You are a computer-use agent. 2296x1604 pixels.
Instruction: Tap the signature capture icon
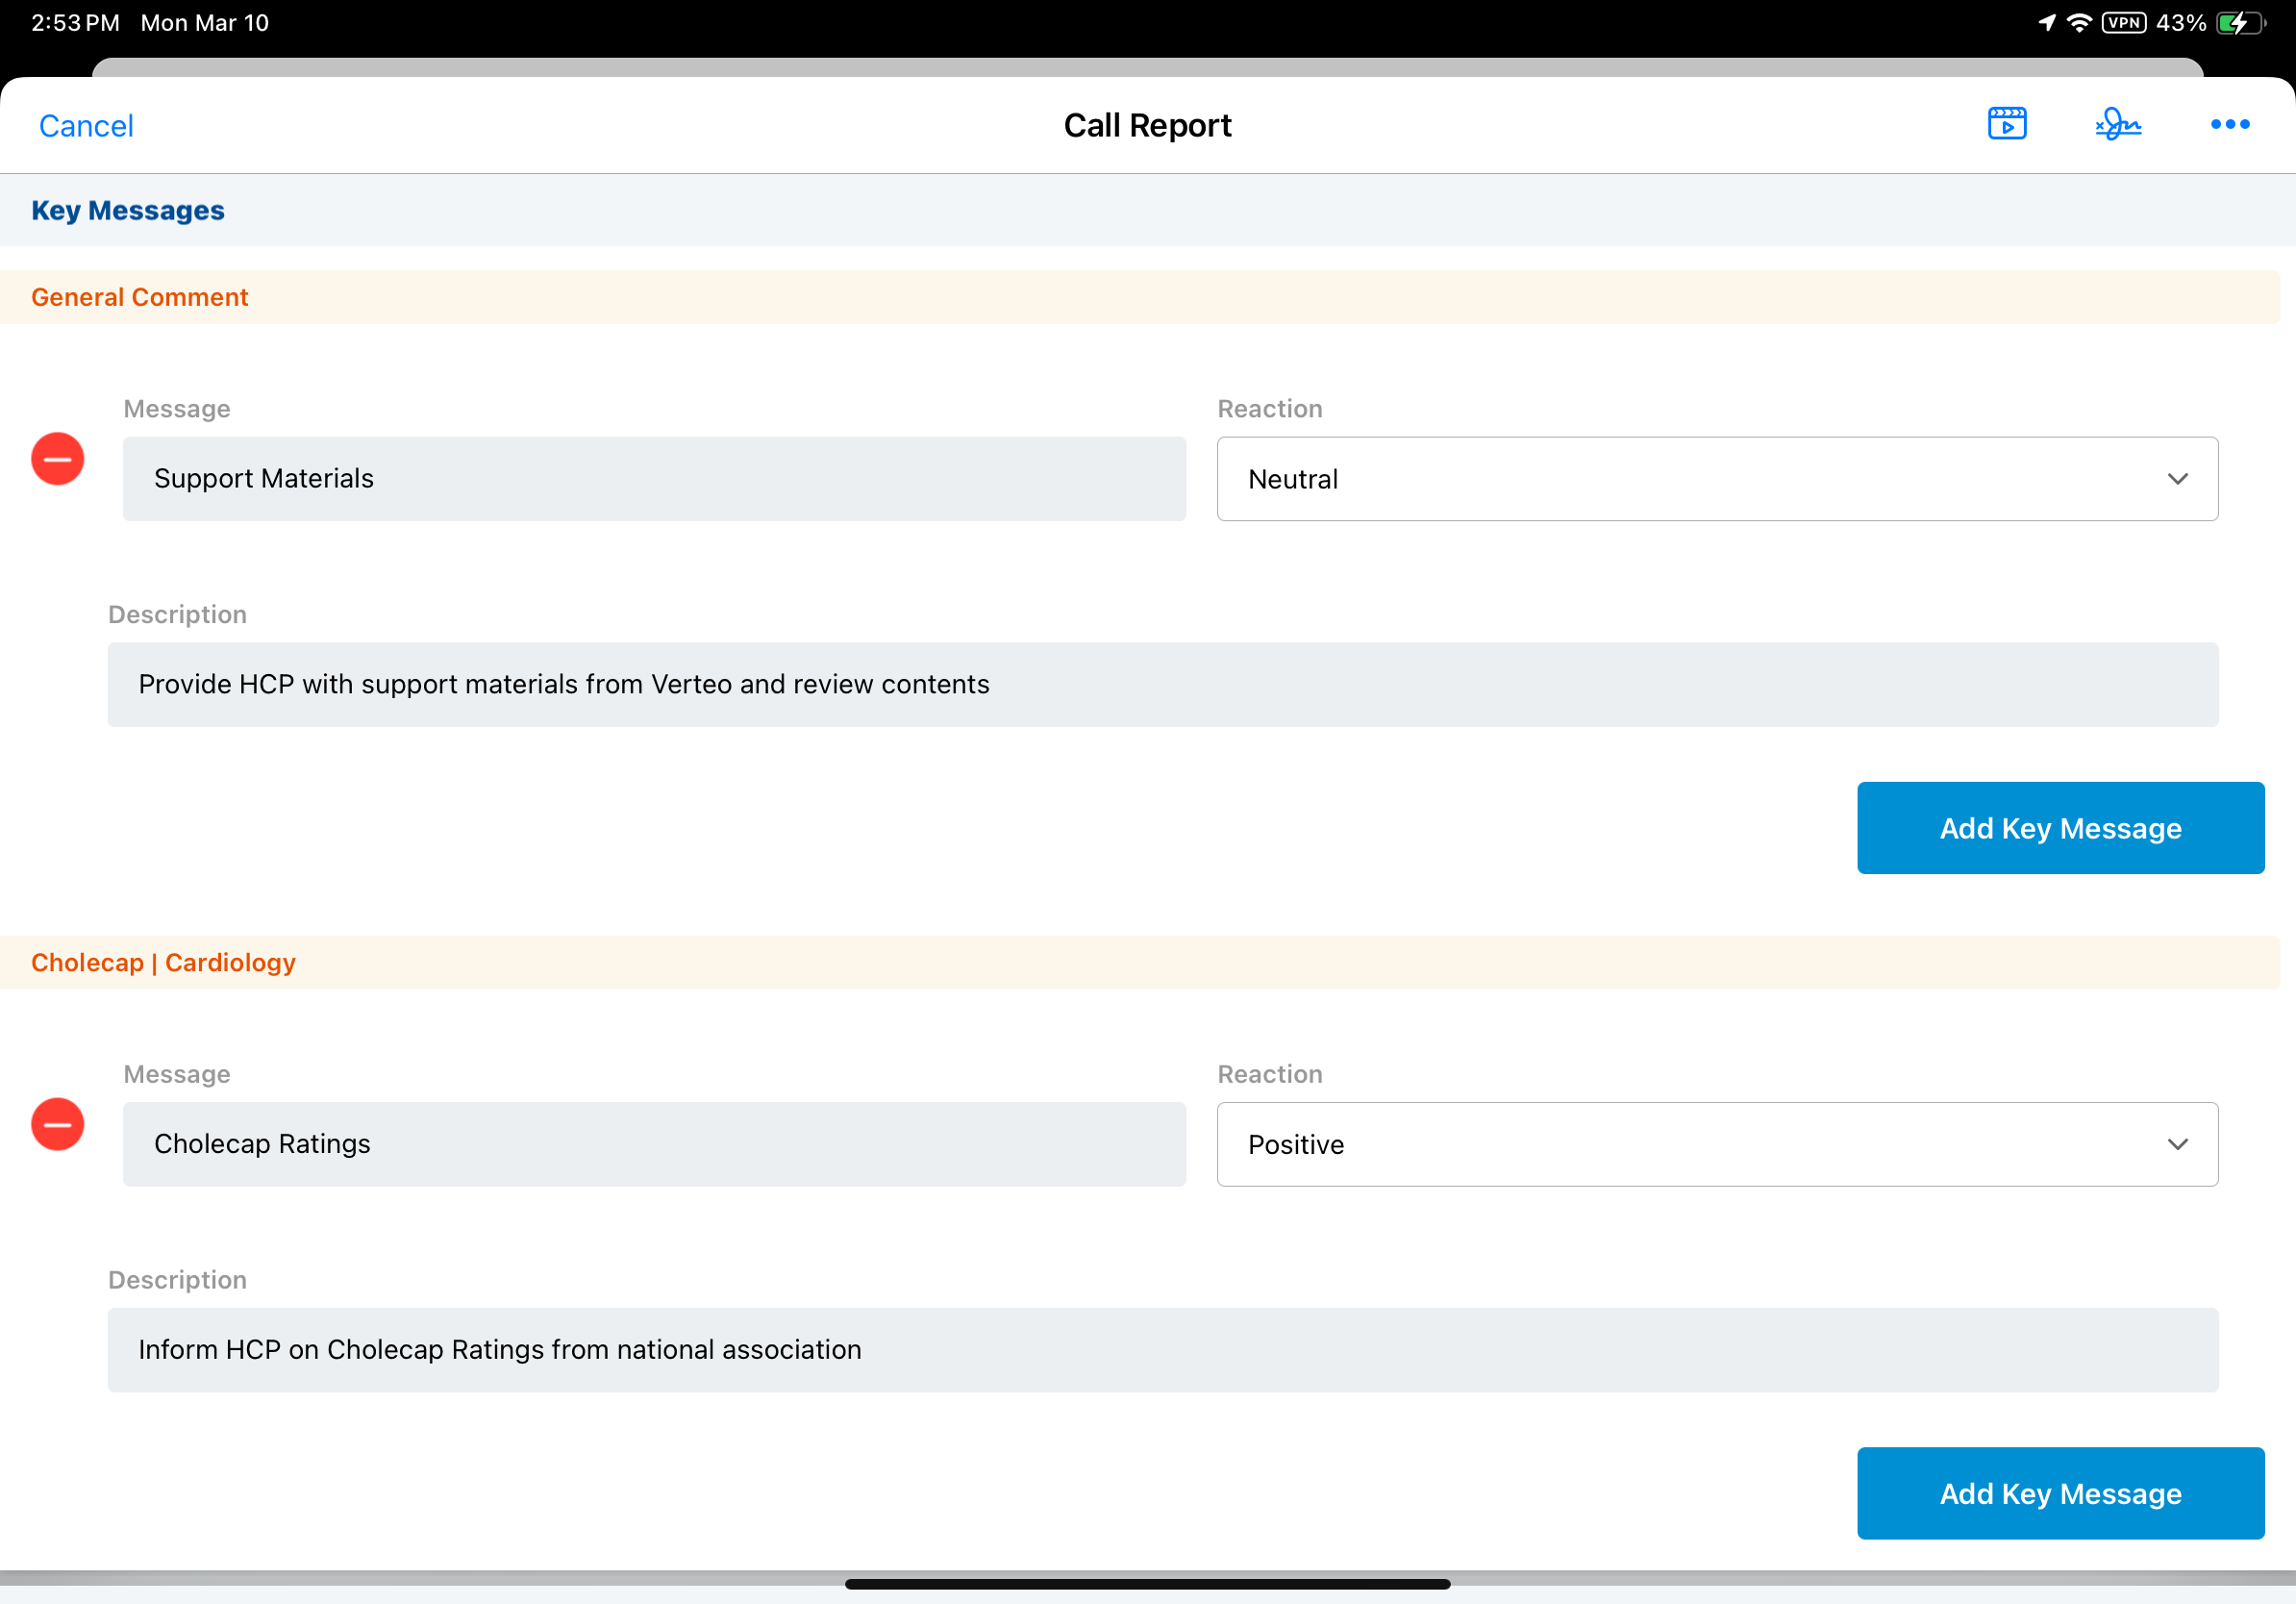pos(2118,124)
